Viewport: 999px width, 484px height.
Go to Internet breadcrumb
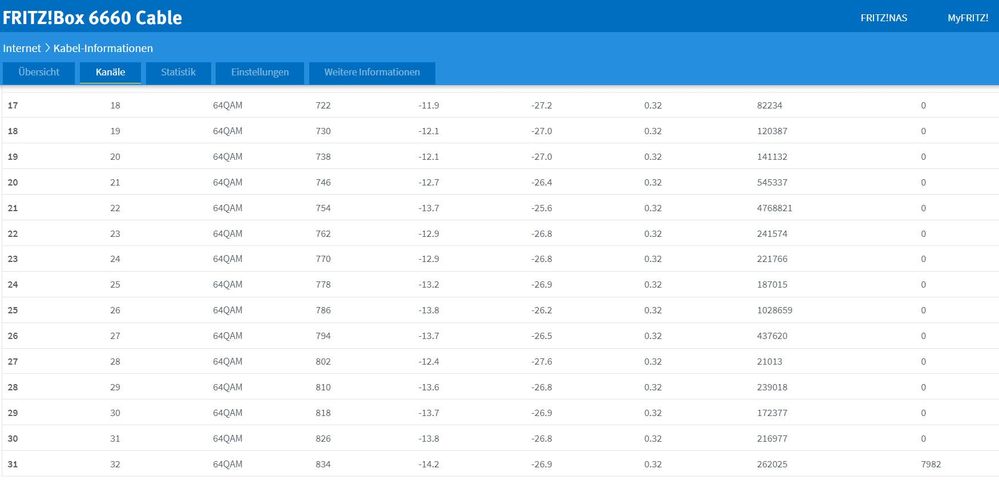point(22,48)
